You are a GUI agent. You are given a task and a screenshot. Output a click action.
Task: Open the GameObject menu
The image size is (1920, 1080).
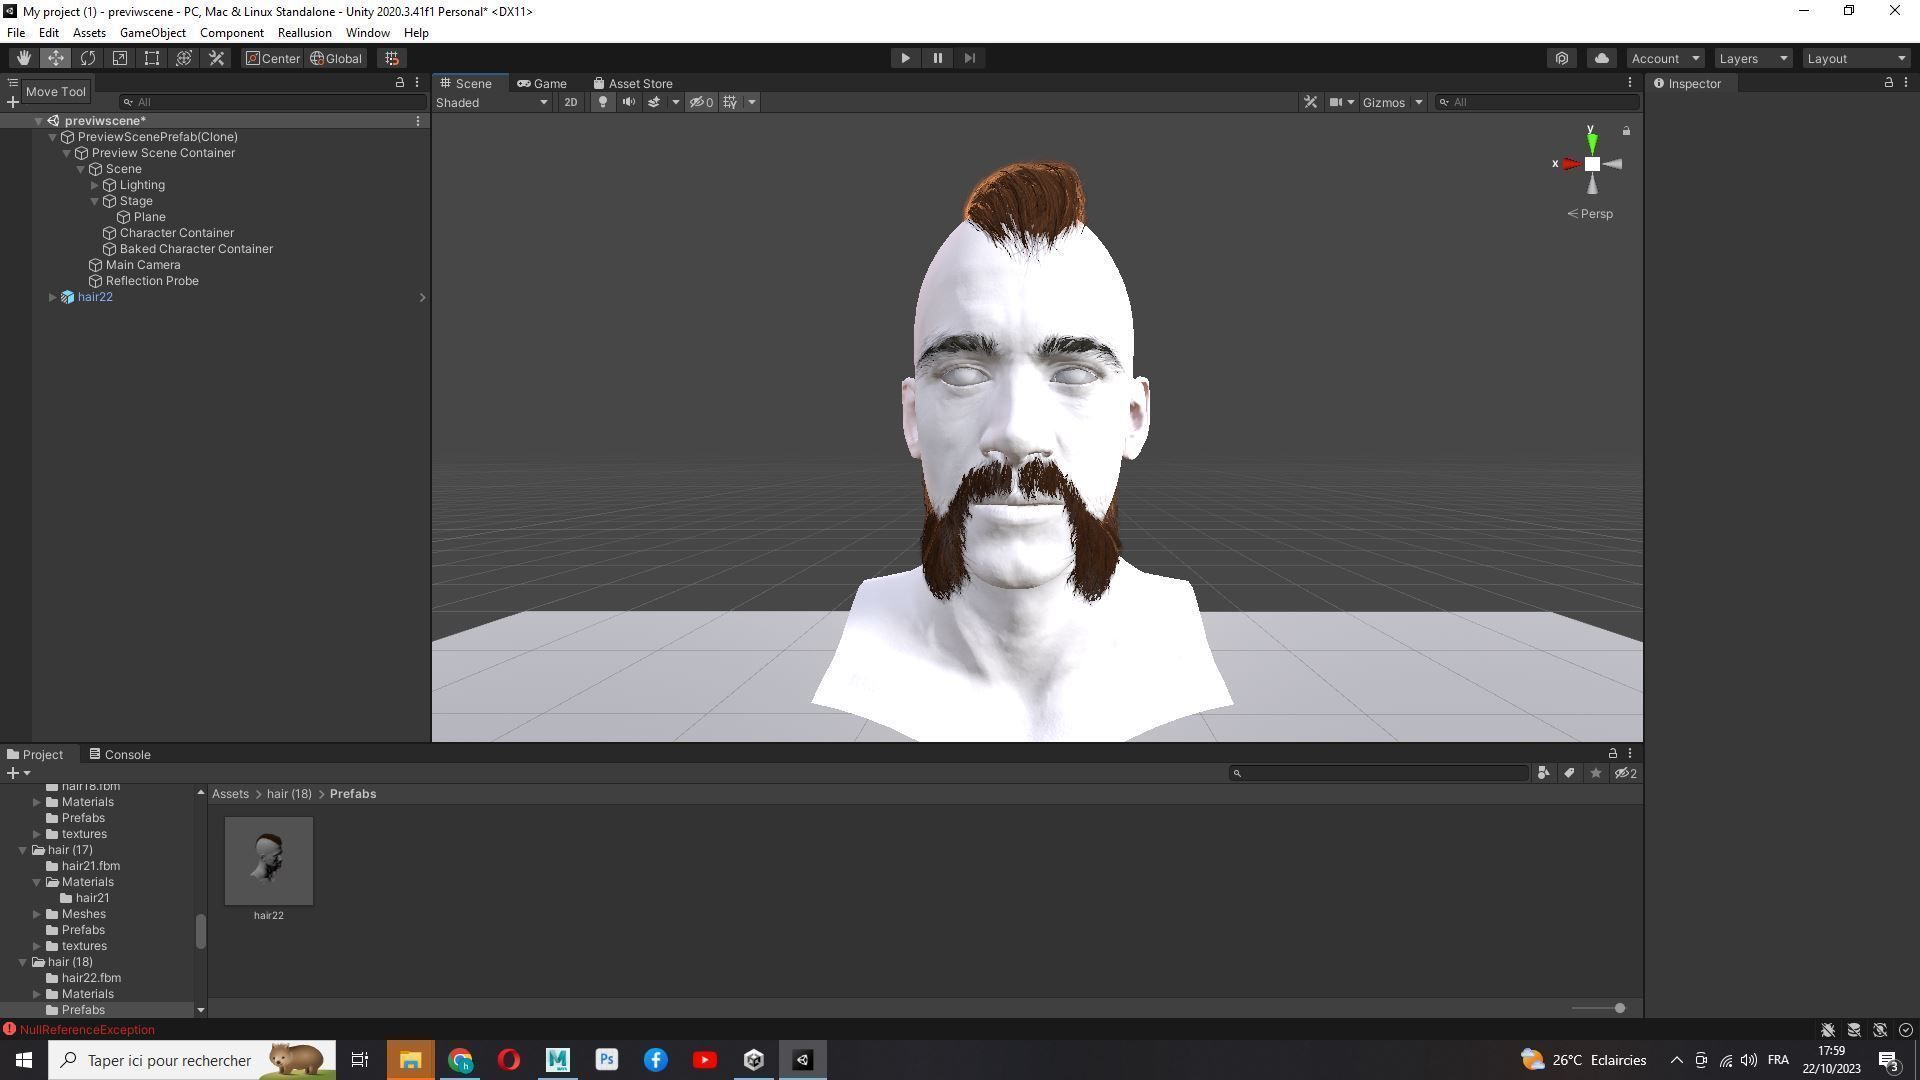(x=152, y=33)
